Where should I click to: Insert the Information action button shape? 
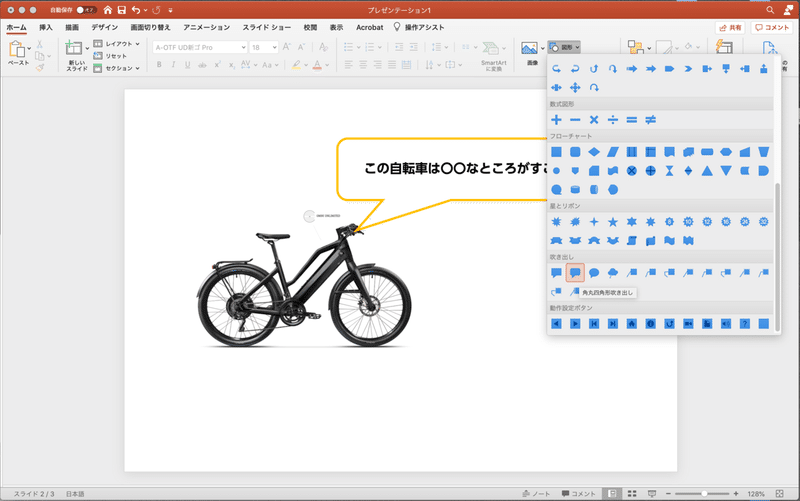651,324
